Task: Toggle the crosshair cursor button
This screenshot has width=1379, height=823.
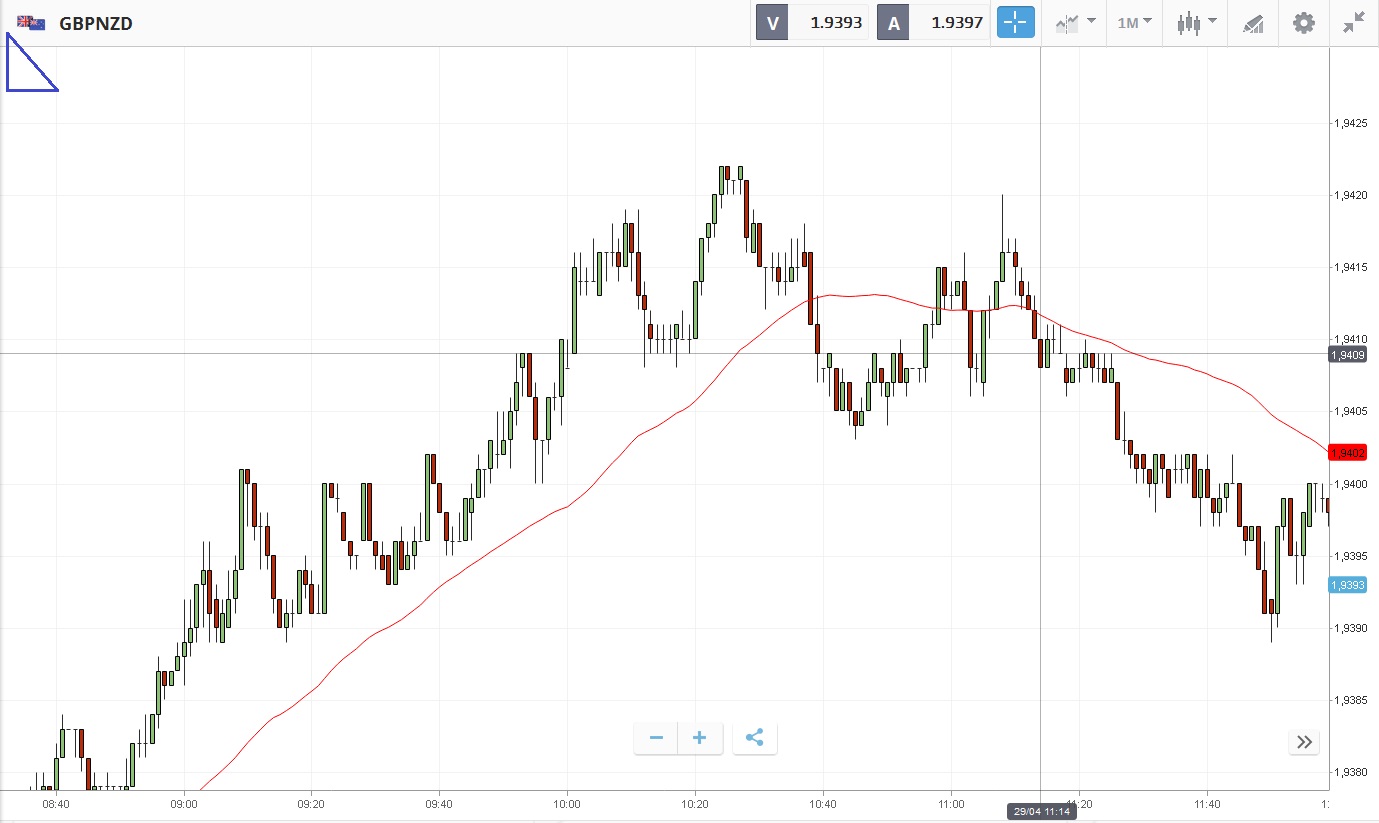Action: pos(1015,22)
